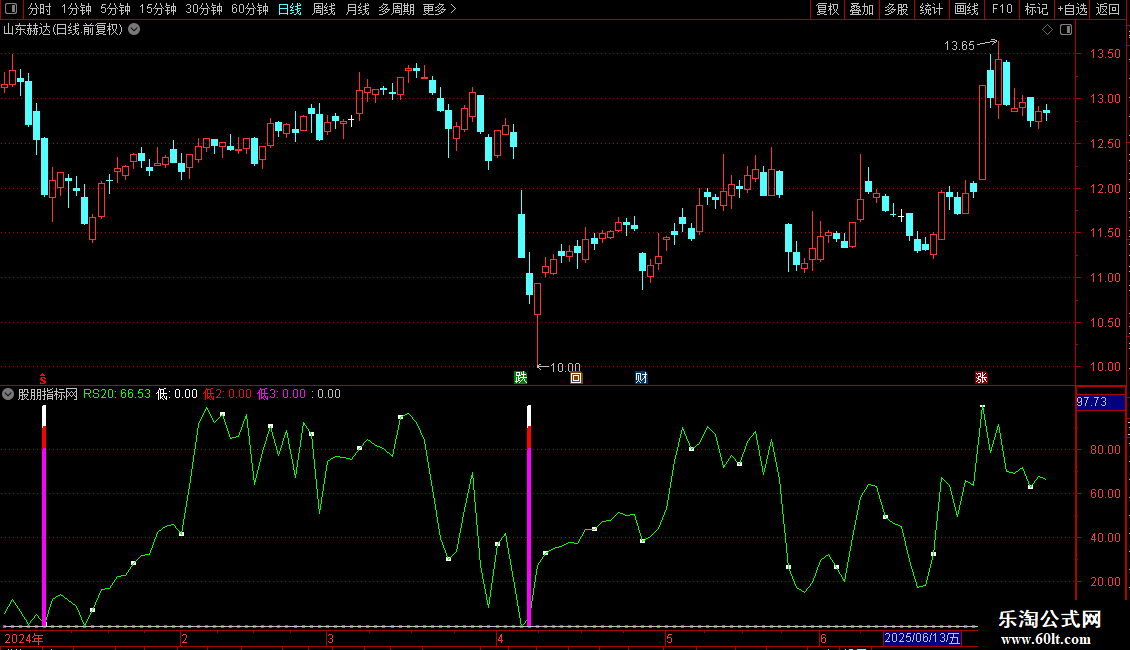
Task: Select the 30分钟 period
Action: pyautogui.click(x=203, y=9)
